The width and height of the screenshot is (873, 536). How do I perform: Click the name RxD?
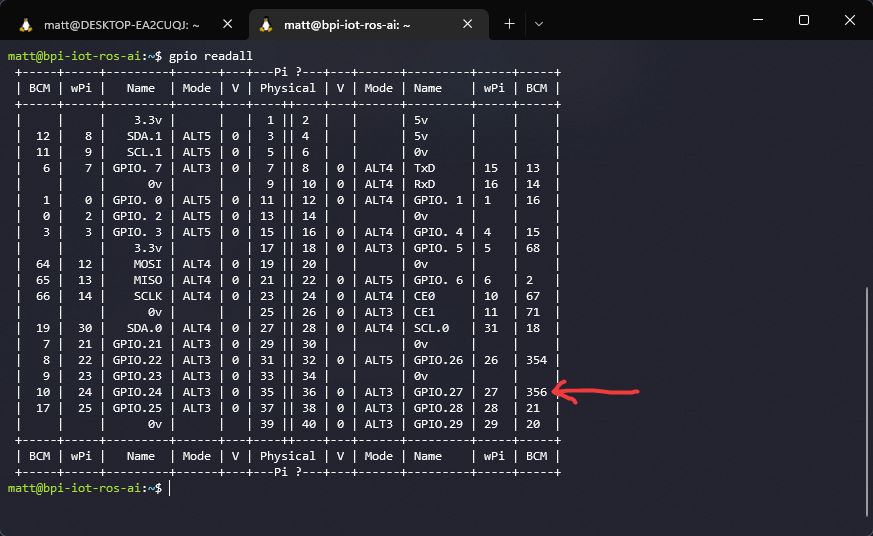[424, 184]
